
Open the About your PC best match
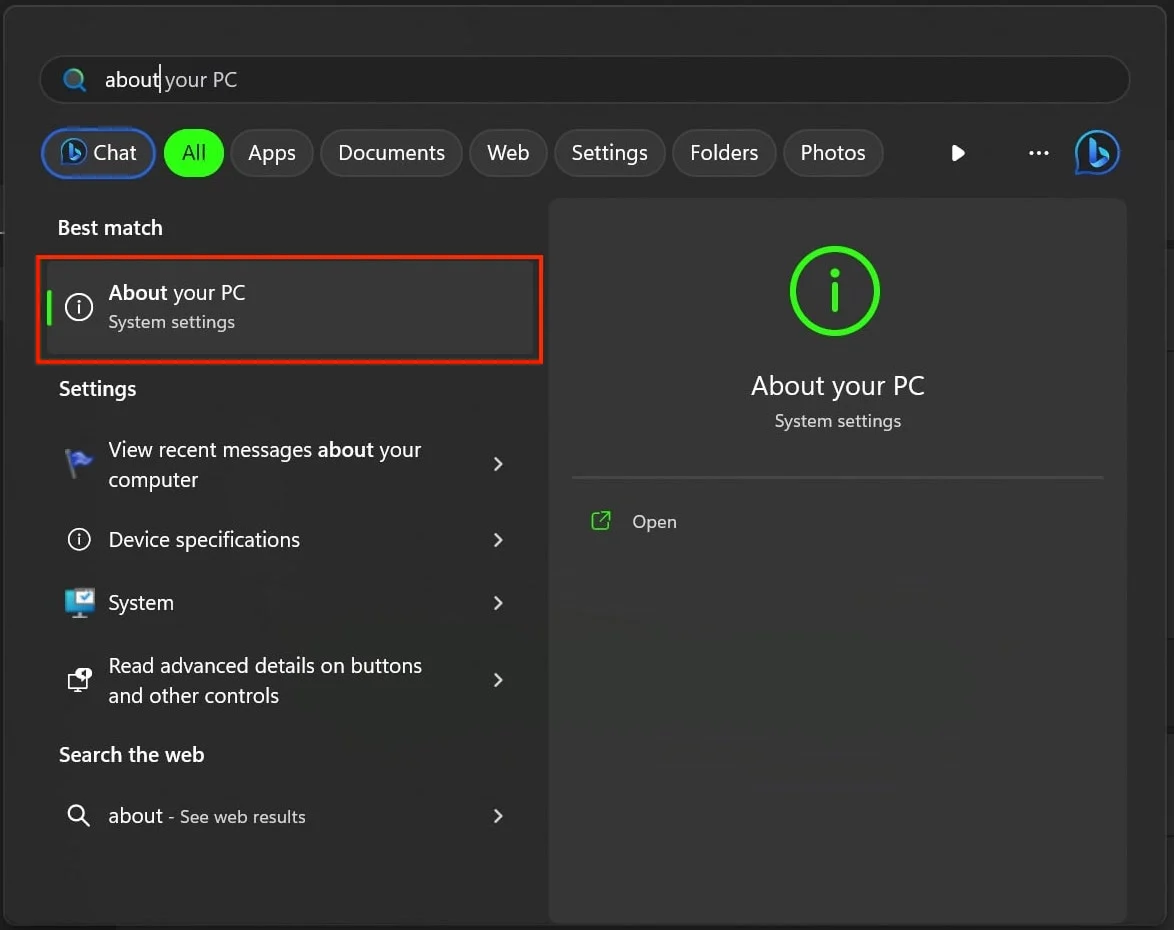coord(290,307)
